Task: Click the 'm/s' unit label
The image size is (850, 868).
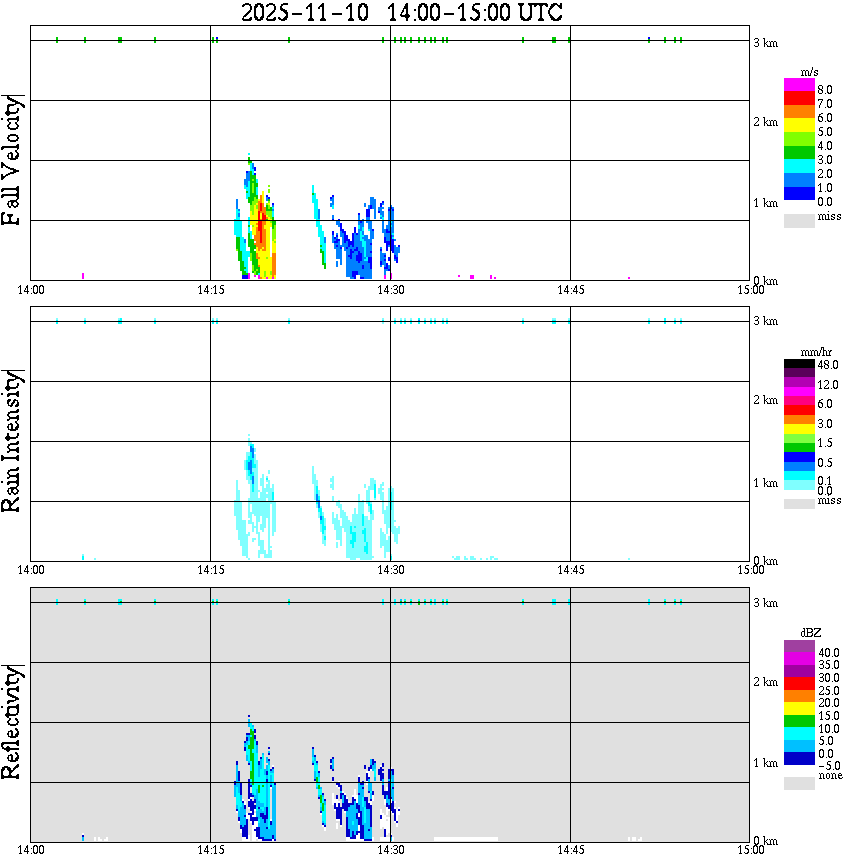Action: tap(809, 72)
